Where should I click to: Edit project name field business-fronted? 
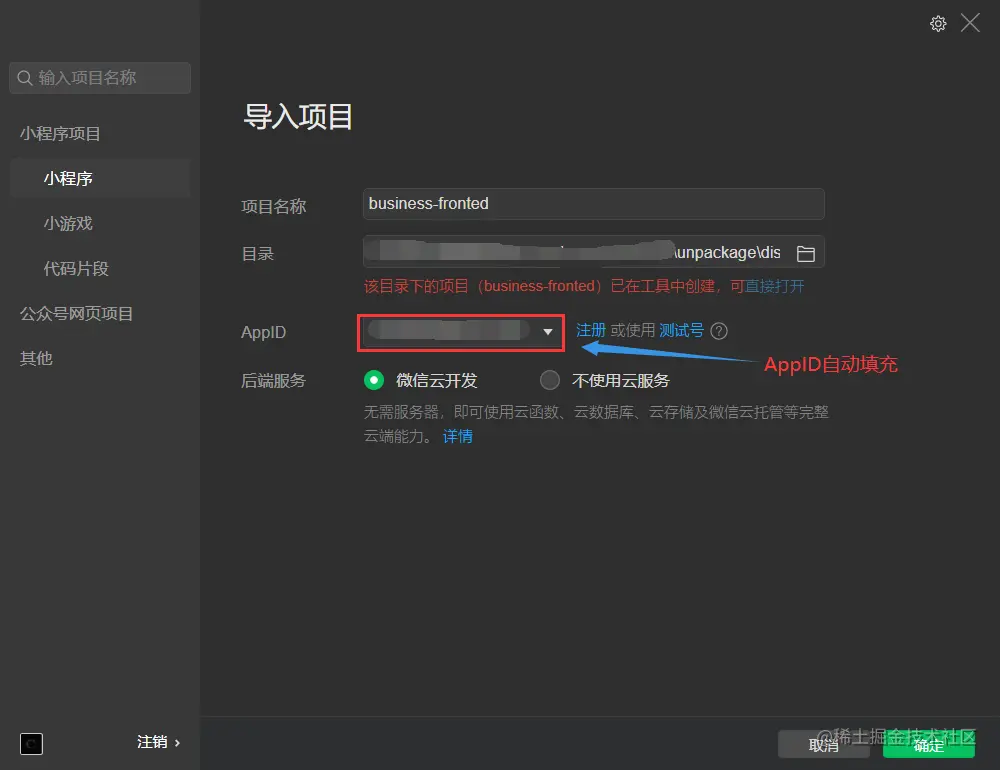594,204
